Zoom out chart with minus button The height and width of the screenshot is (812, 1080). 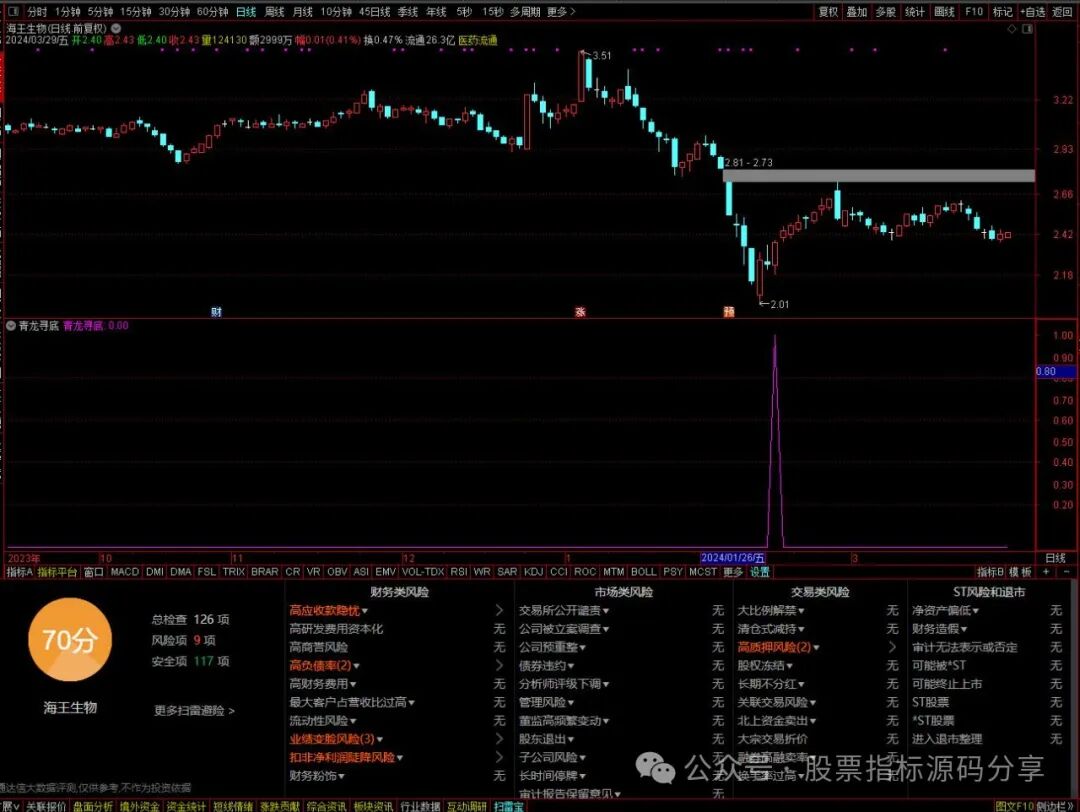[1067, 572]
